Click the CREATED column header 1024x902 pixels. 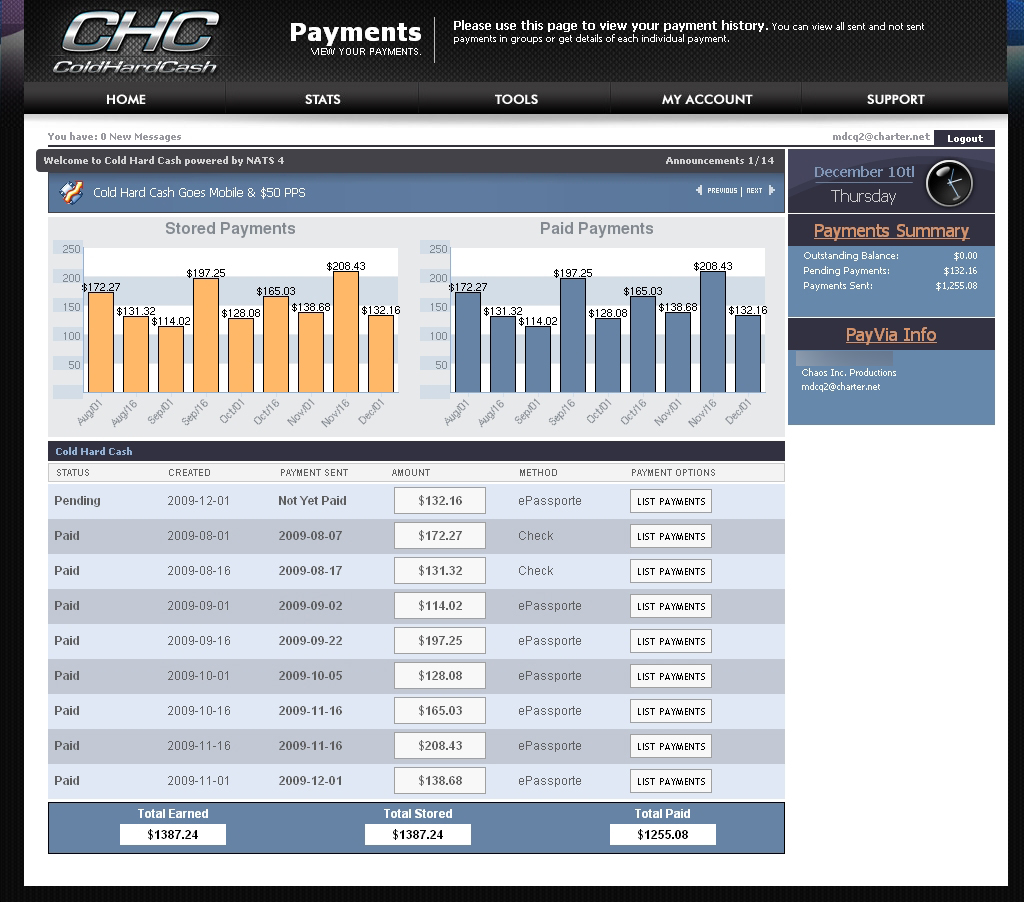189,473
